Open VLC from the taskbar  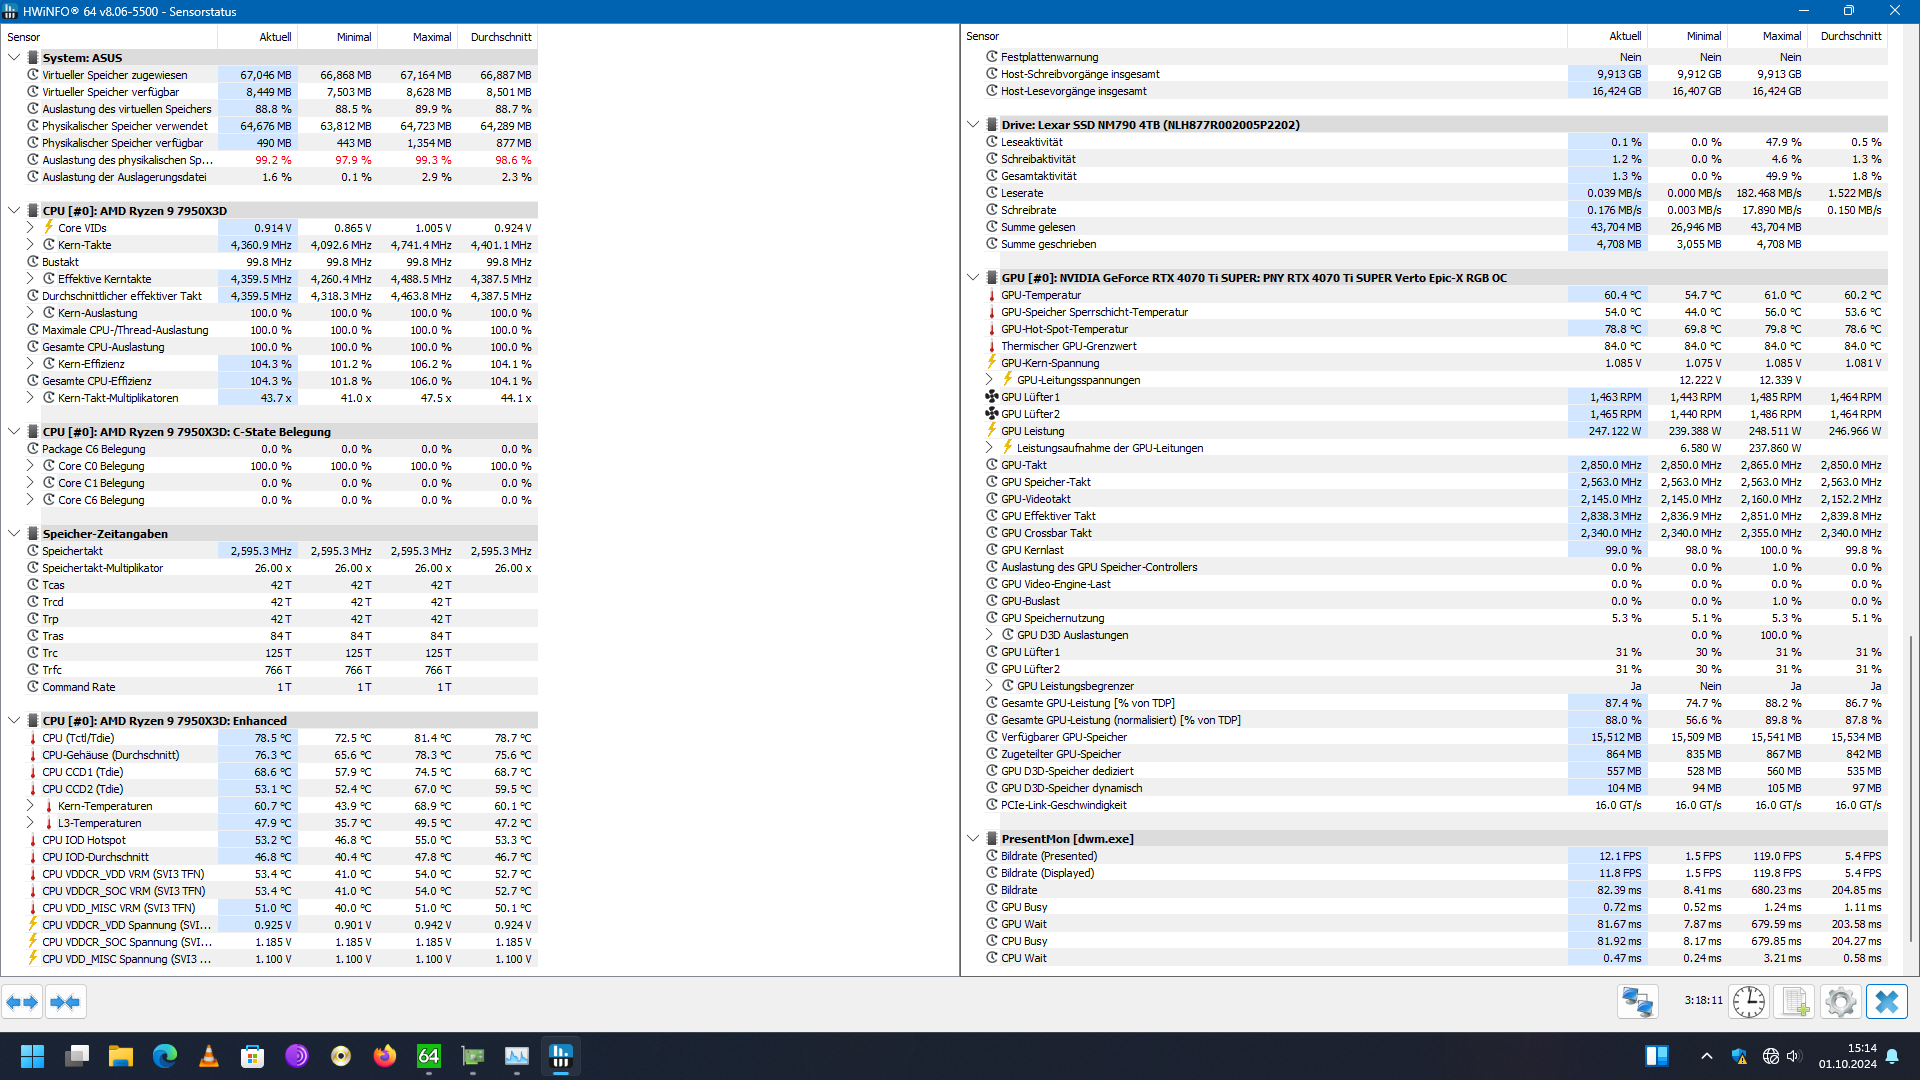tap(209, 1056)
